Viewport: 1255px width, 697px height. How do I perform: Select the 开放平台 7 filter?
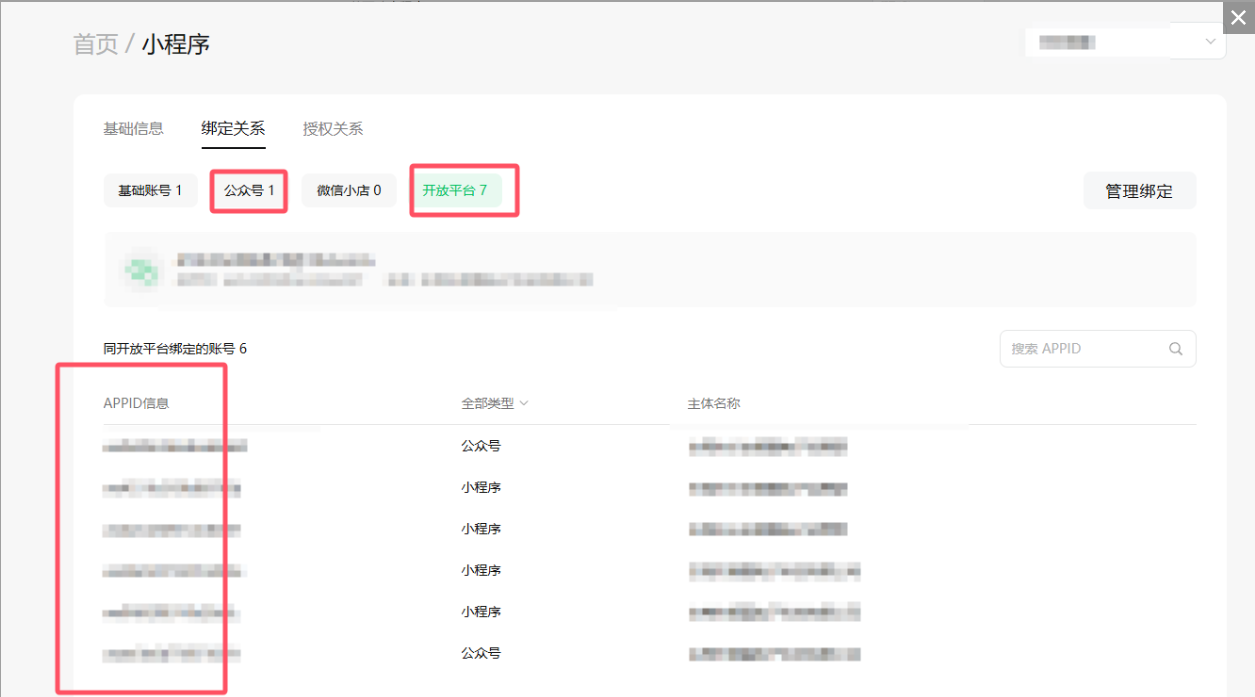[x=454, y=190]
